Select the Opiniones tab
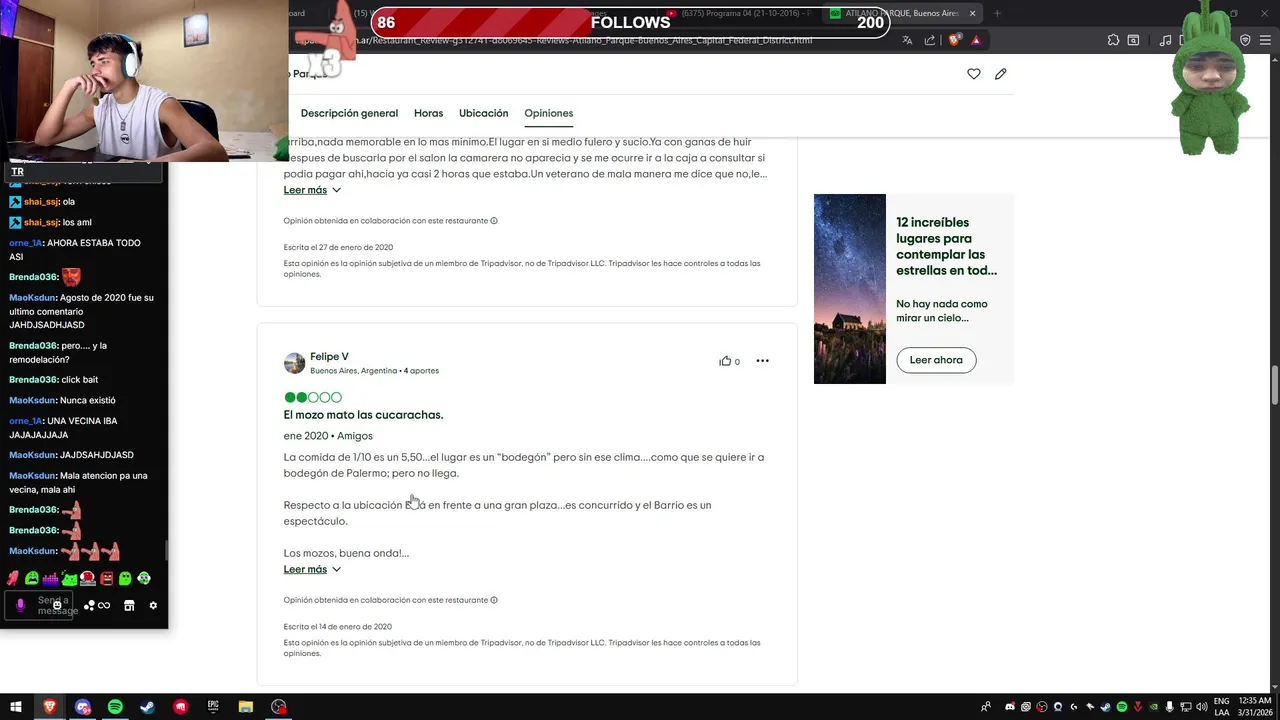 [x=548, y=113]
